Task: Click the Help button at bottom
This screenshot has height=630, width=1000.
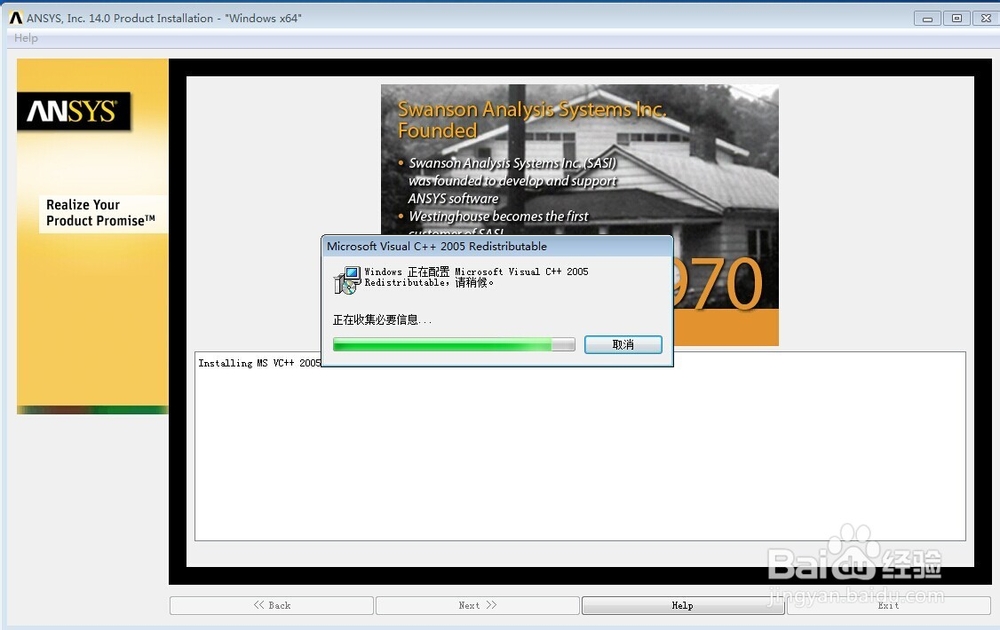Action: [683, 605]
